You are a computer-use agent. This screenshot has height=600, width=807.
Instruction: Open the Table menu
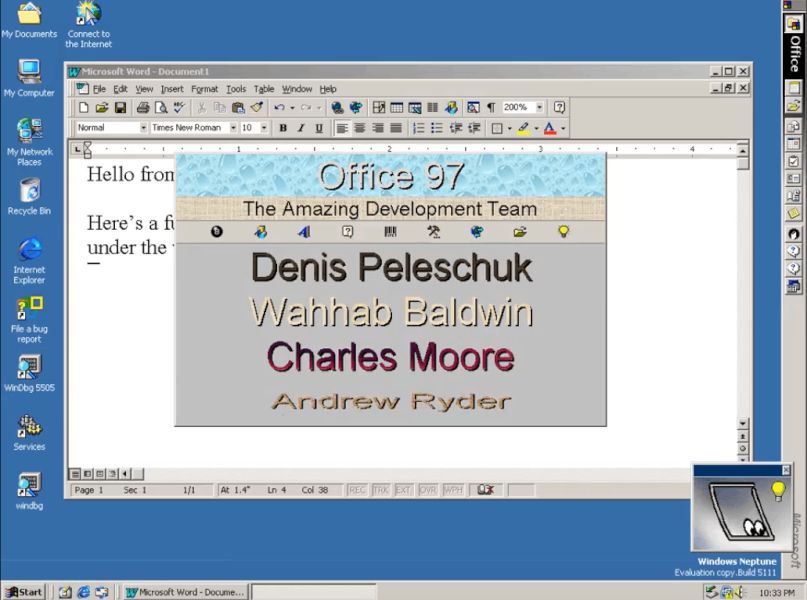click(264, 89)
